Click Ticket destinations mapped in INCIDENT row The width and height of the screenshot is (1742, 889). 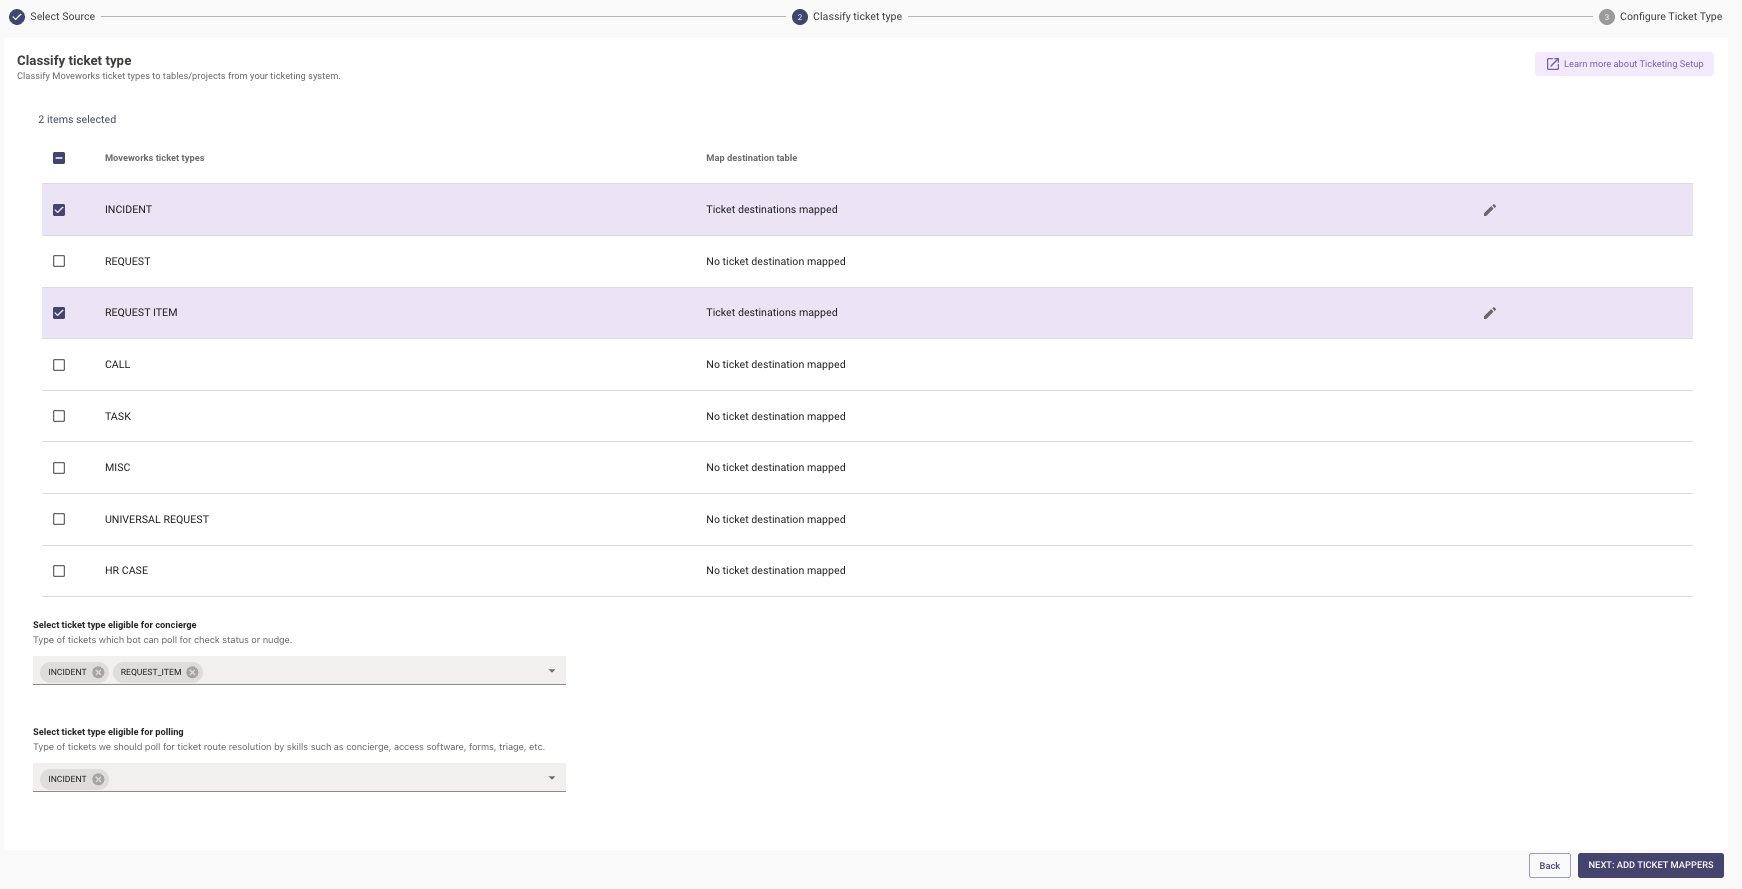pyautogui.click(x=772, y=210)
